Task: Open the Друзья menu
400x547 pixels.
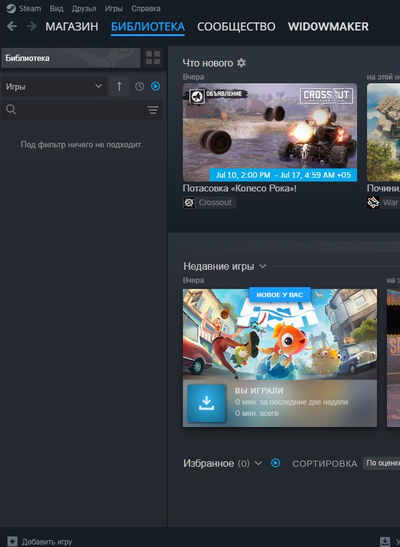Action: (84, 8)
